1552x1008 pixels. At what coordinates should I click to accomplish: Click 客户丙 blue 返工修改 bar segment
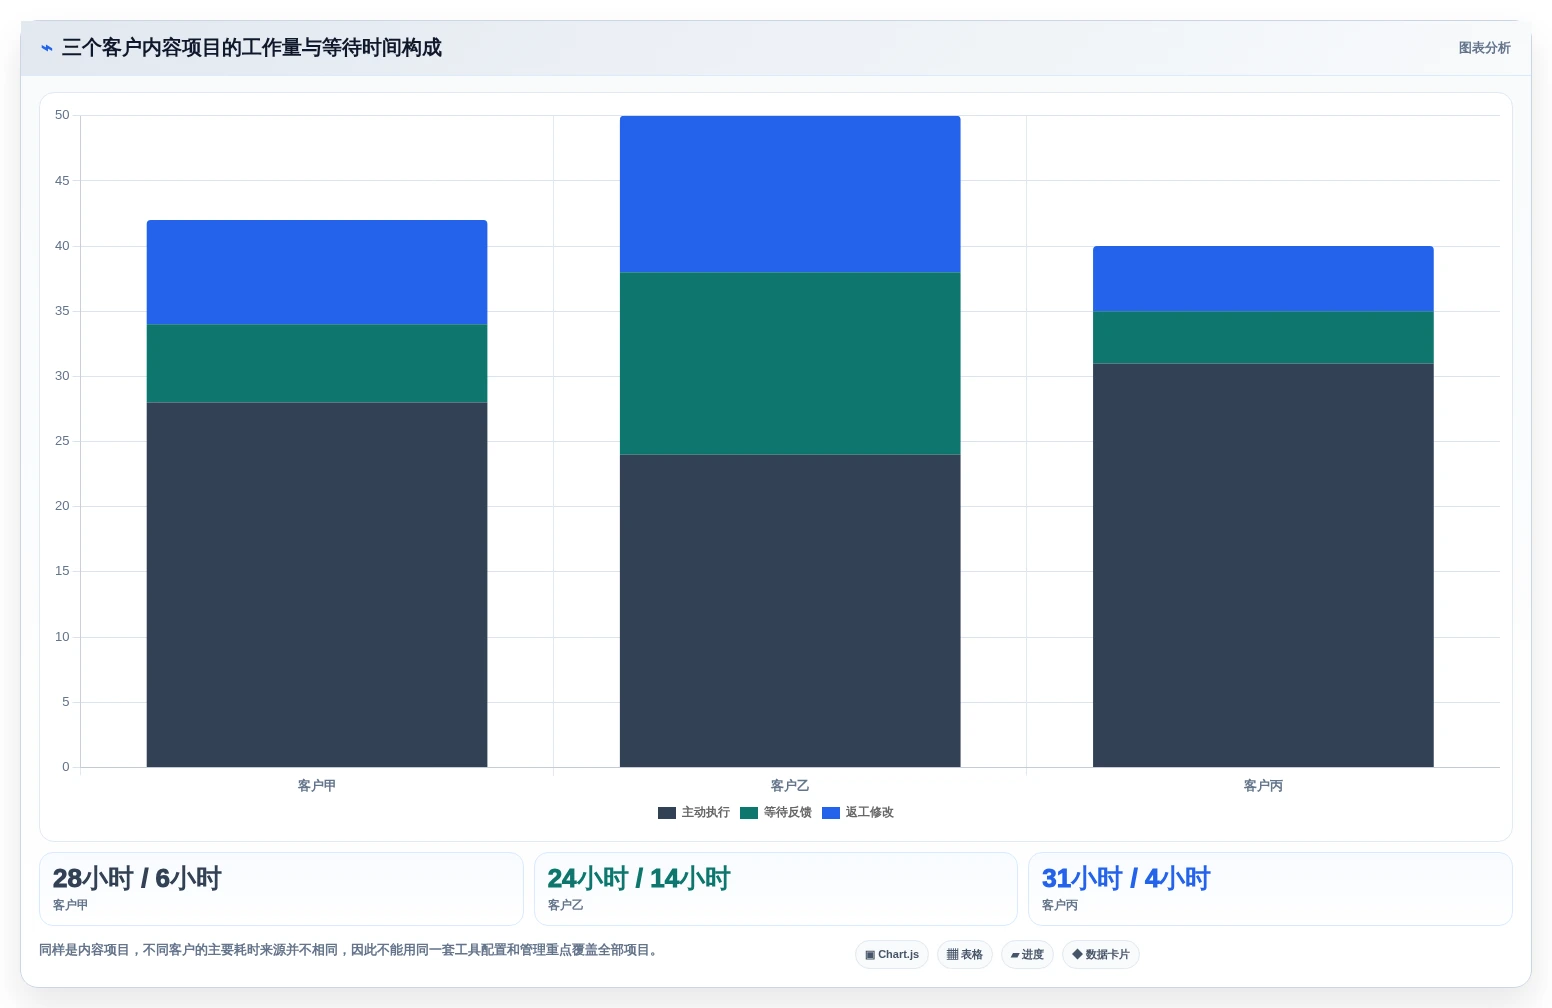[x=1263, y=279]
